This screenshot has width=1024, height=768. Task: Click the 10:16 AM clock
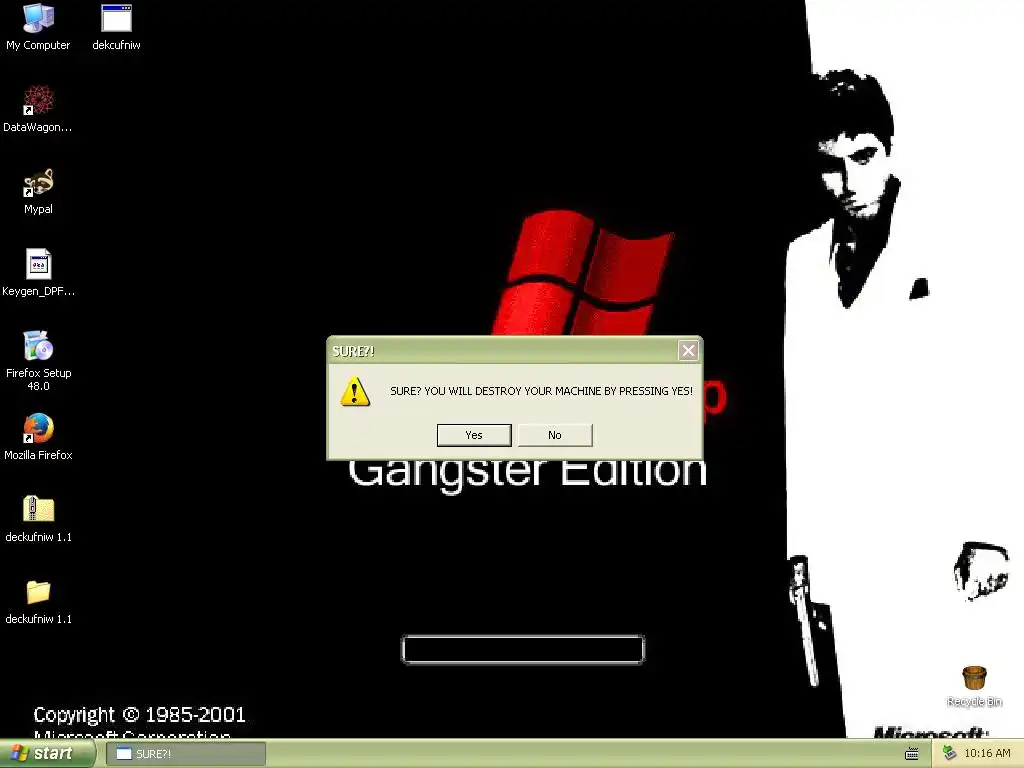coord(987,754)
